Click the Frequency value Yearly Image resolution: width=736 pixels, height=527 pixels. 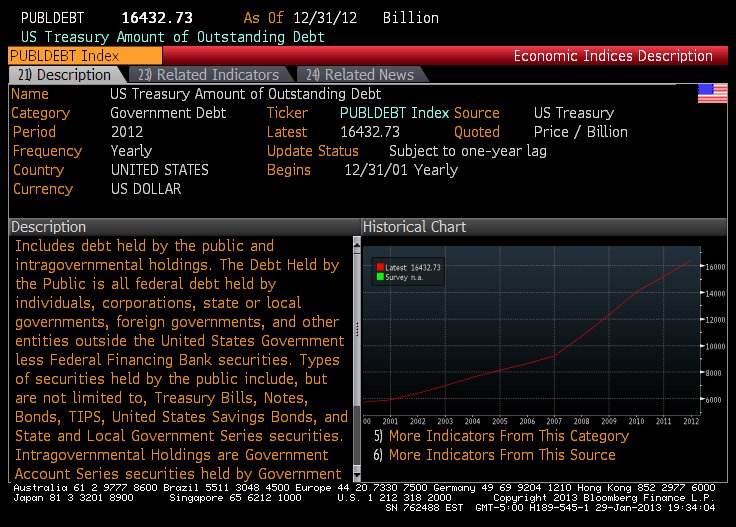pos(131,151)
